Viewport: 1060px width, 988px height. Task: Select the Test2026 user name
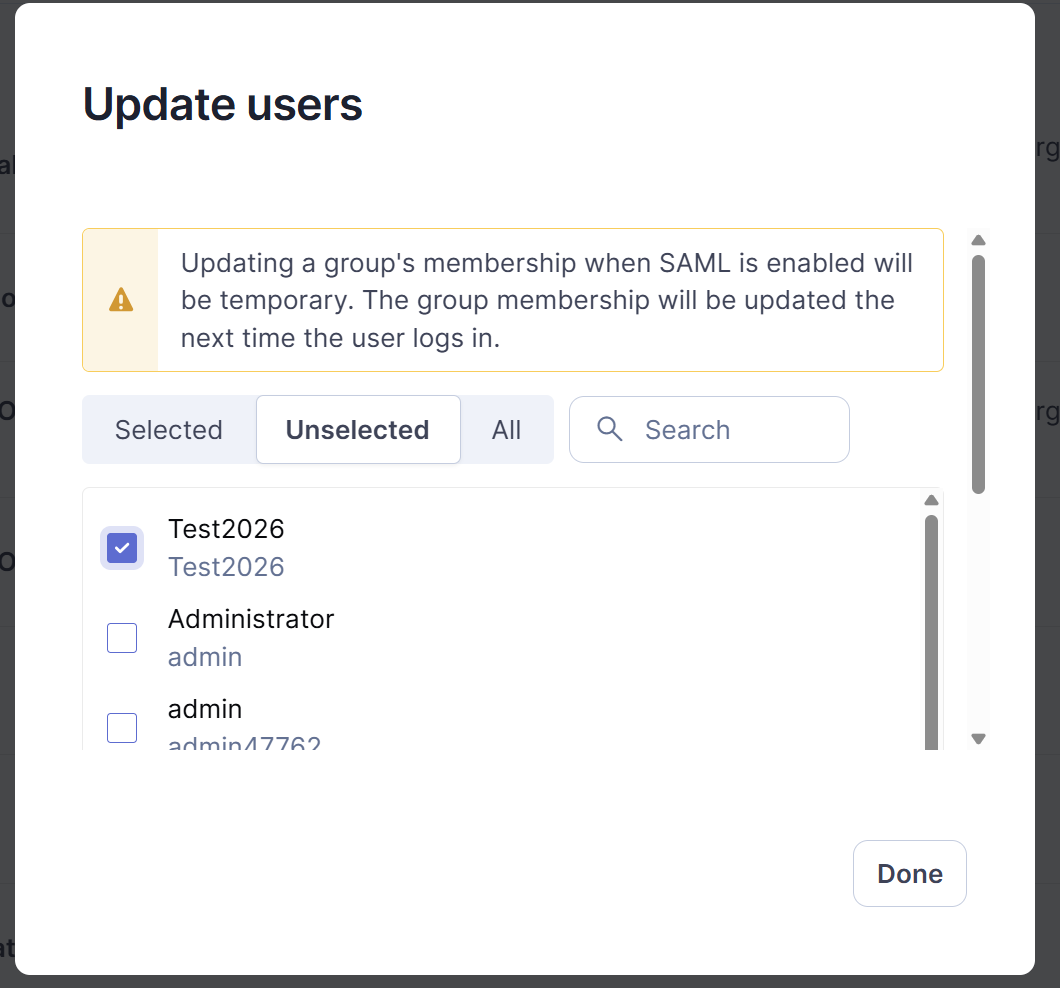(226, 529)
